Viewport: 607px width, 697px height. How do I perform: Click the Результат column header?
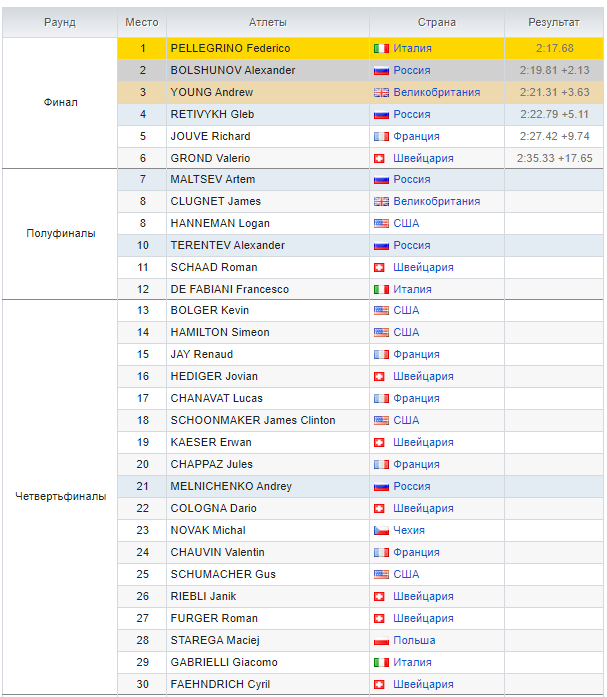pos(554,22)
